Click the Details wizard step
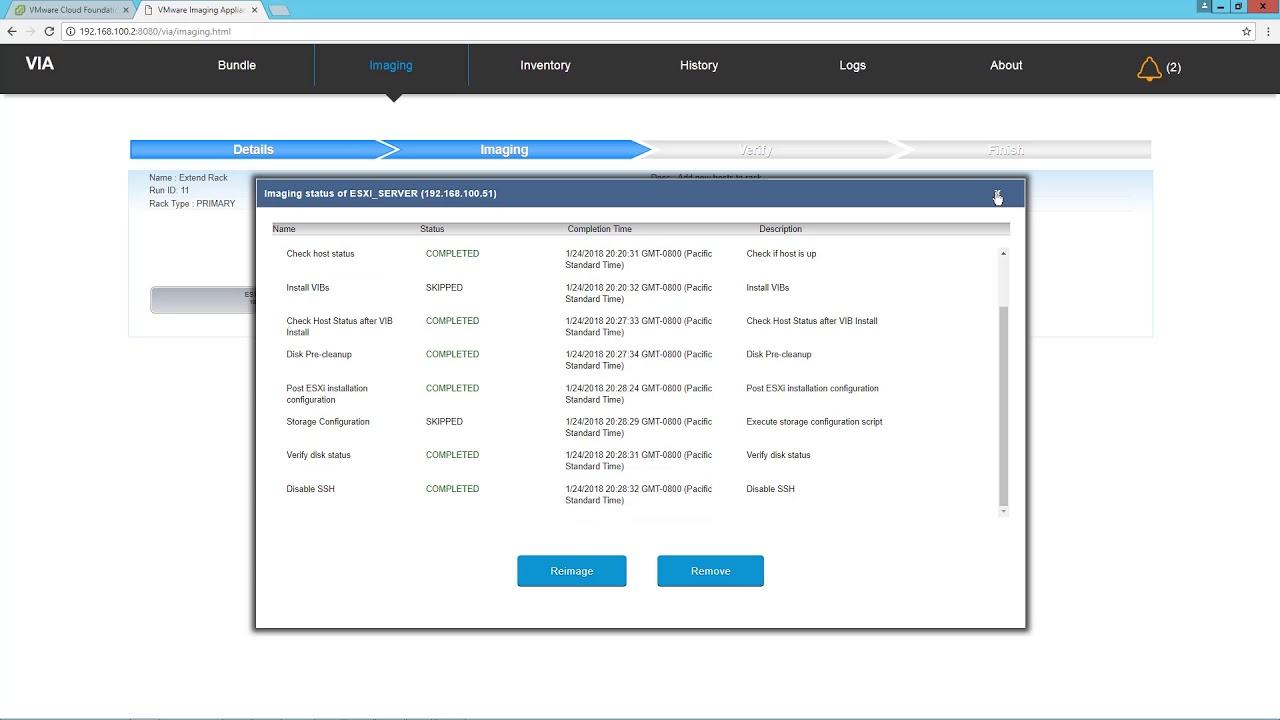Viewport: 1280px width, 720px height. 253,150
